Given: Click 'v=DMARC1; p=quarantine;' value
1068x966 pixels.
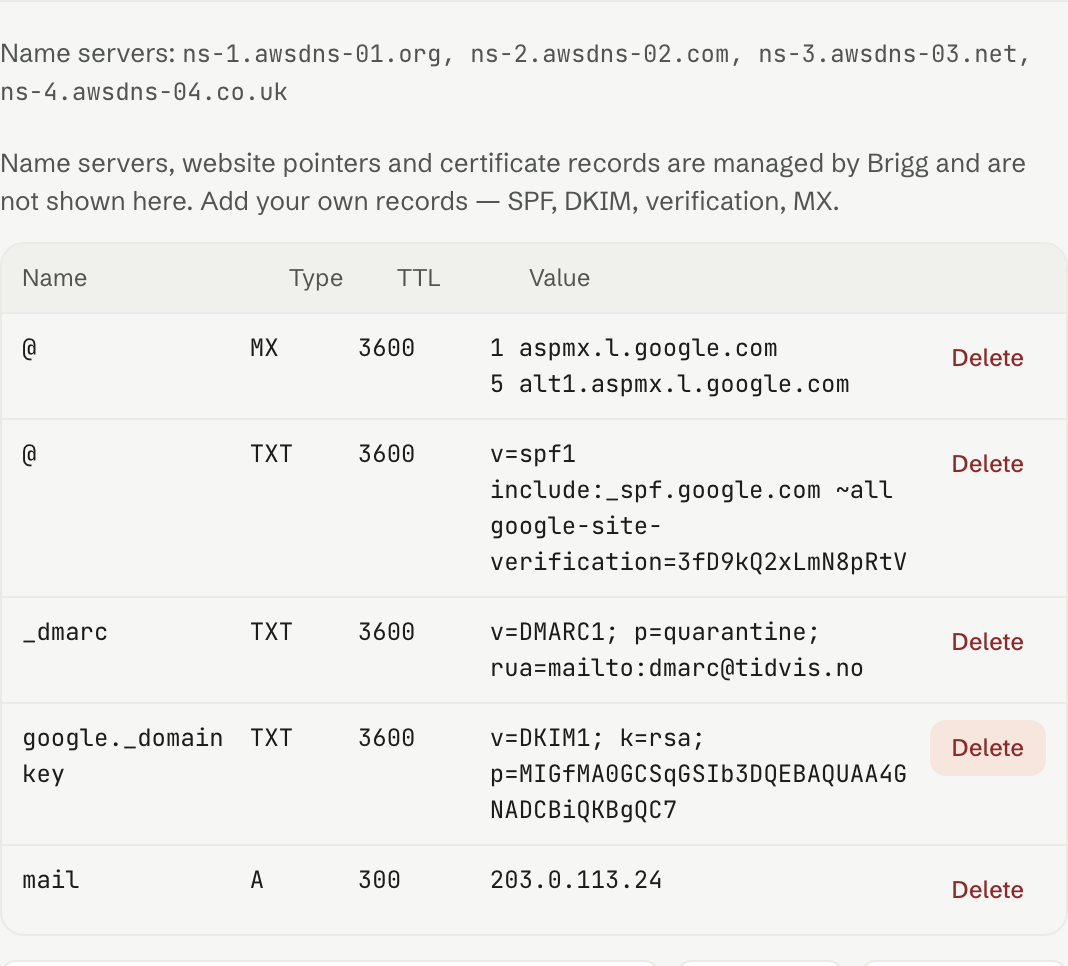Looking at the screenshot, I should (655, 632).
